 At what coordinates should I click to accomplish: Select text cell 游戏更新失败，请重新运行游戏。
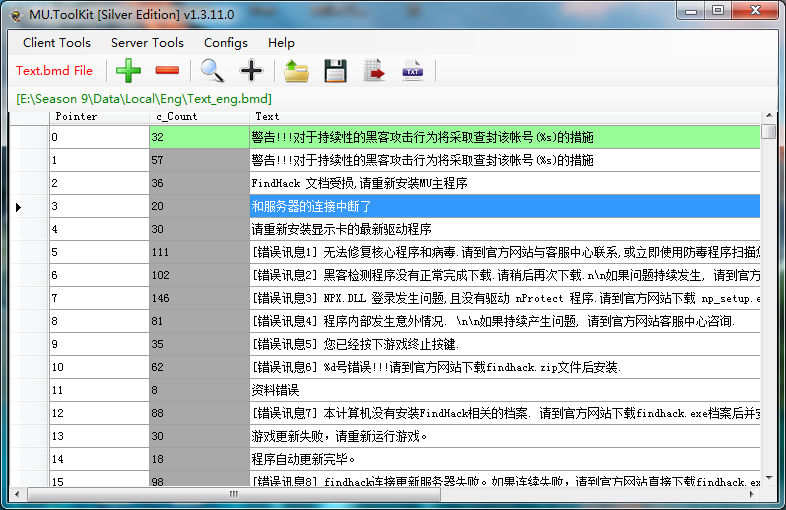coord(505,437)
